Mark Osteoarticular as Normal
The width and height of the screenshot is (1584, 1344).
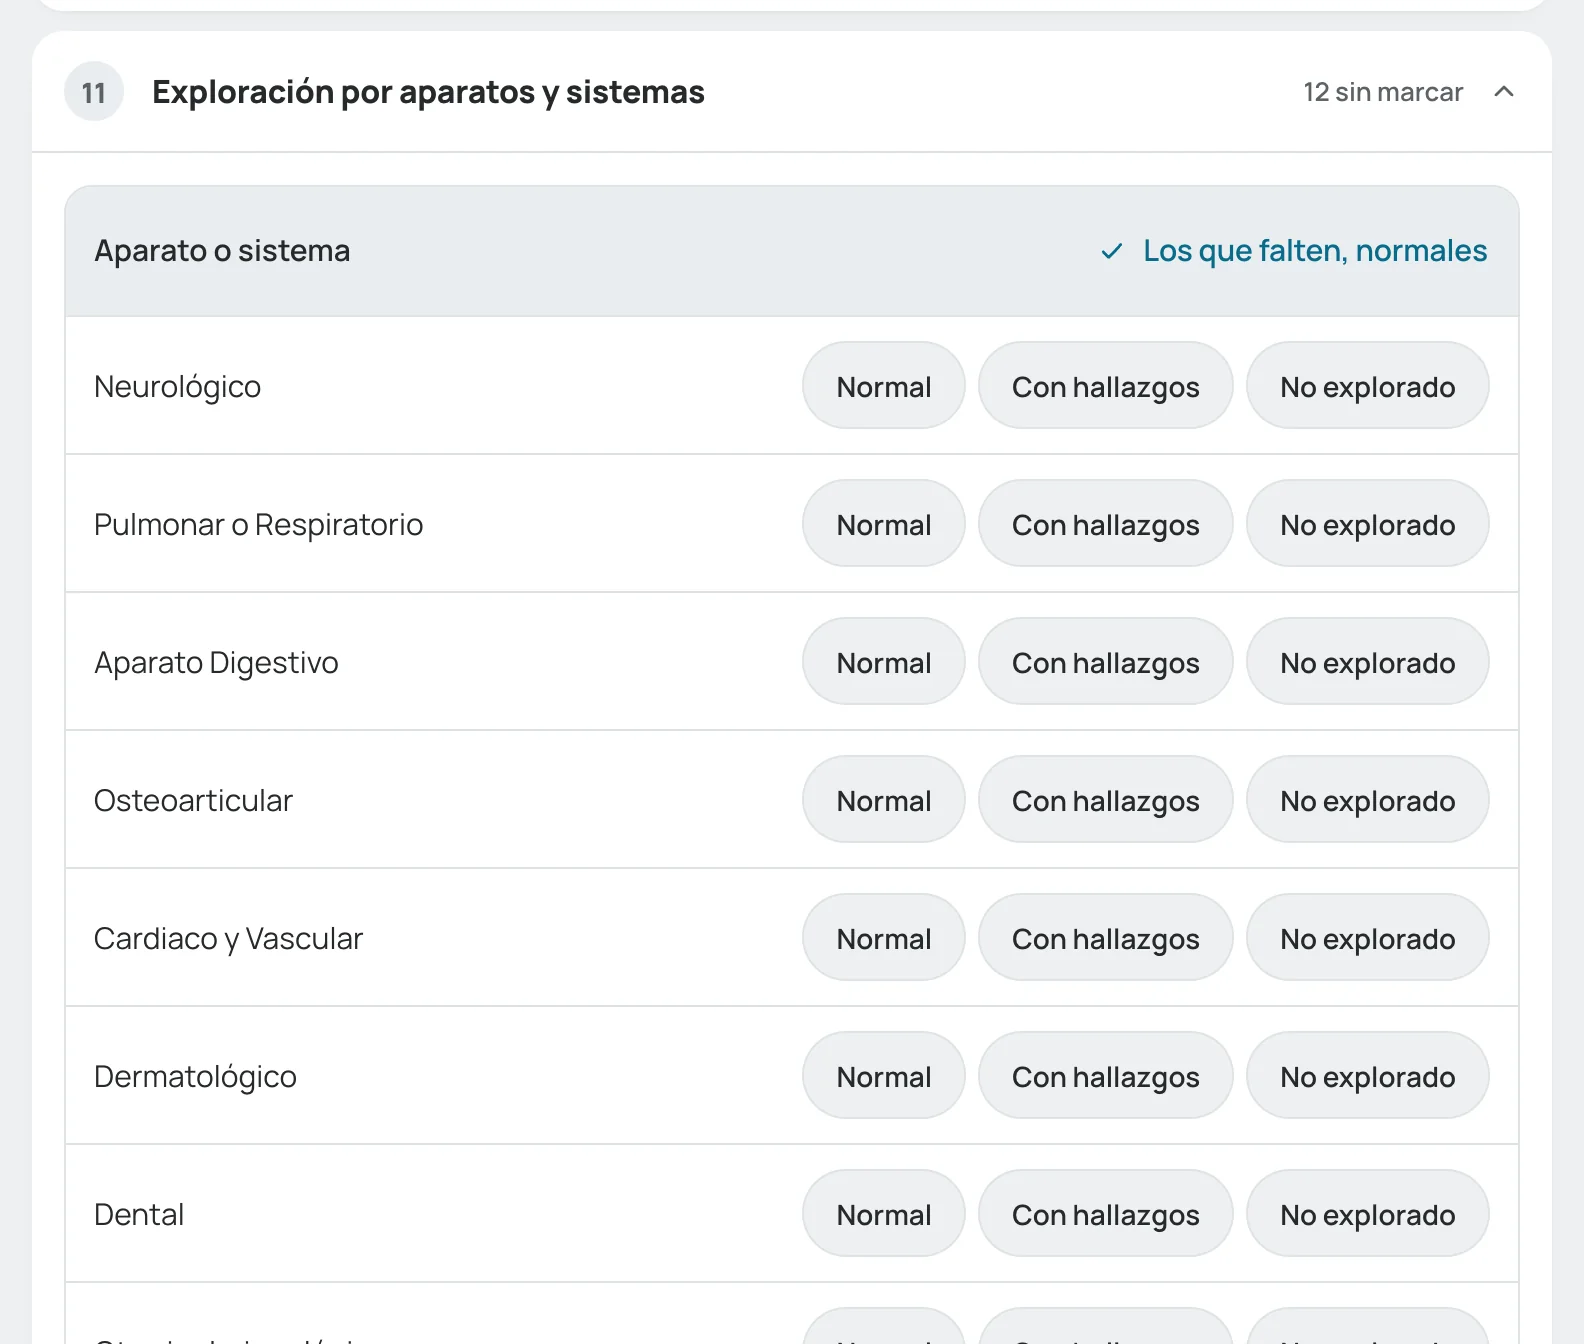(884, 800)
